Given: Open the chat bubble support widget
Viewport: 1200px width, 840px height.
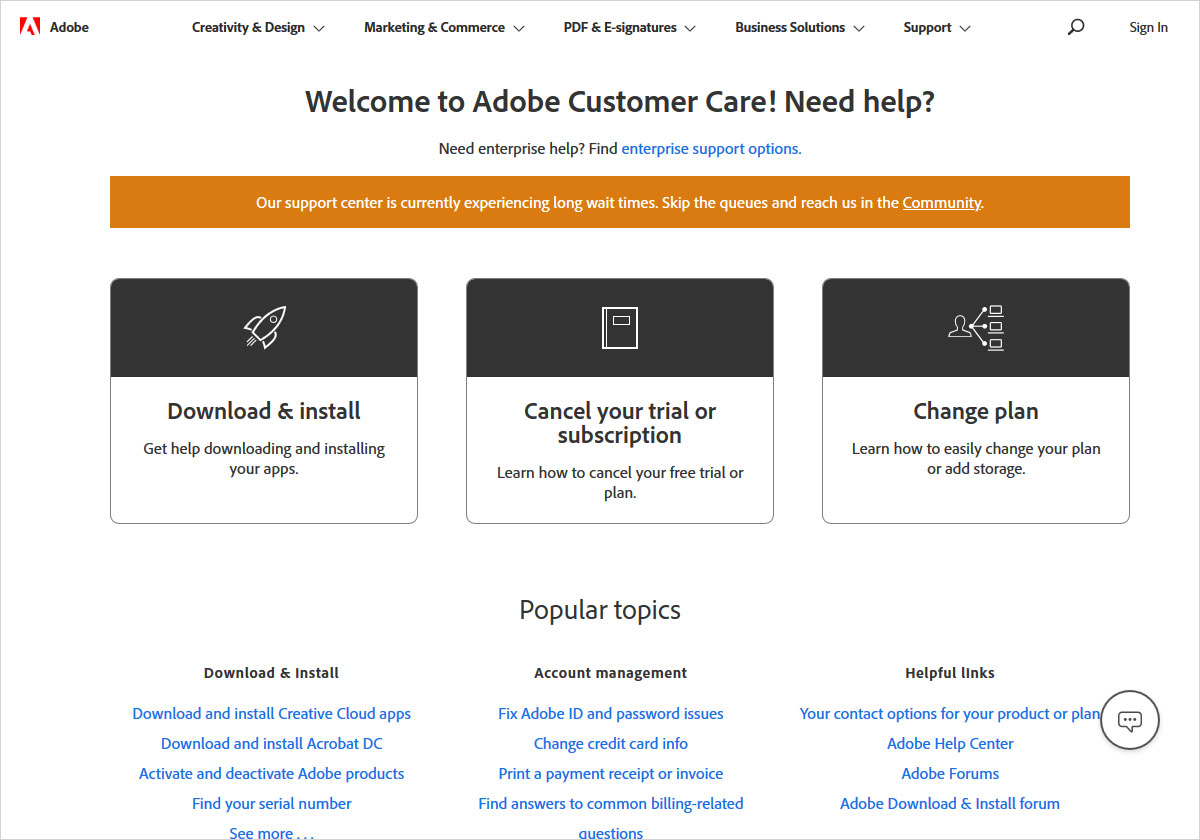Looking at the screenshot, I should [x=1130, y=720].
